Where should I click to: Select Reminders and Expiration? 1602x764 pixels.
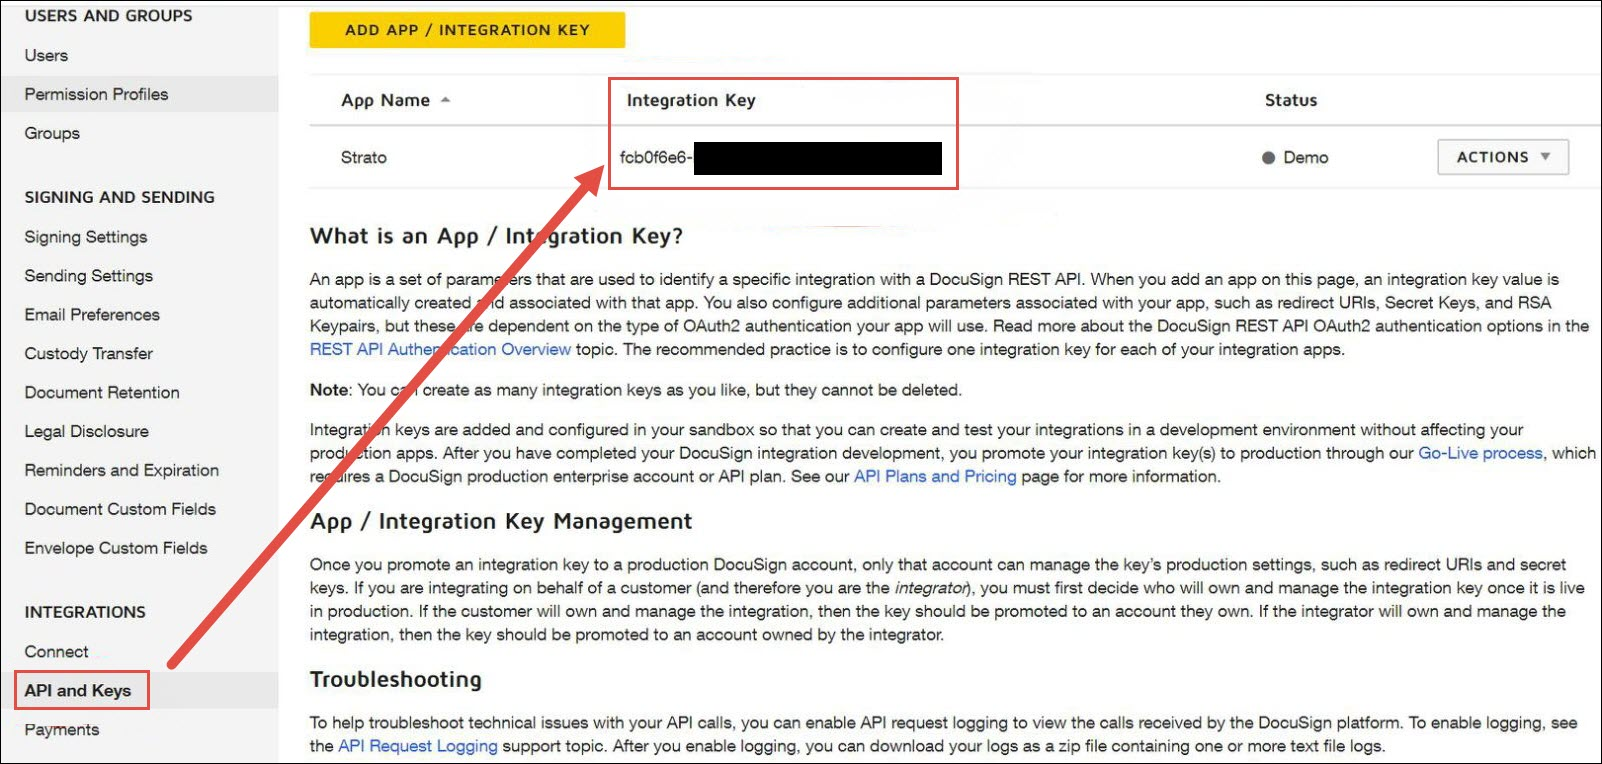click(x=121, y=470)
